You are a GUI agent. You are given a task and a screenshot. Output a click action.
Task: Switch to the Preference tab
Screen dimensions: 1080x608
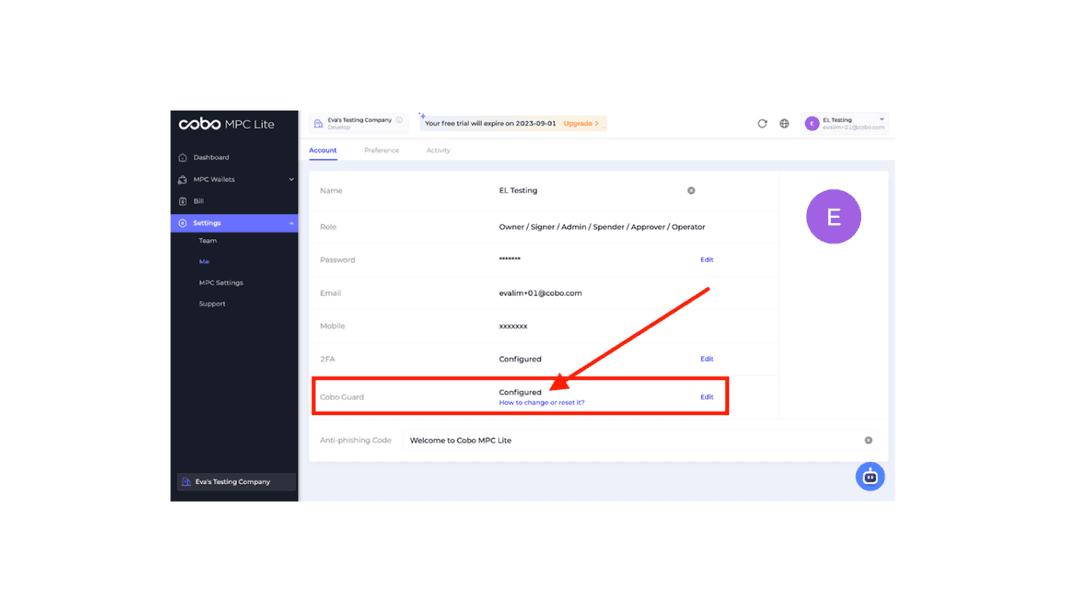[381, 151]
